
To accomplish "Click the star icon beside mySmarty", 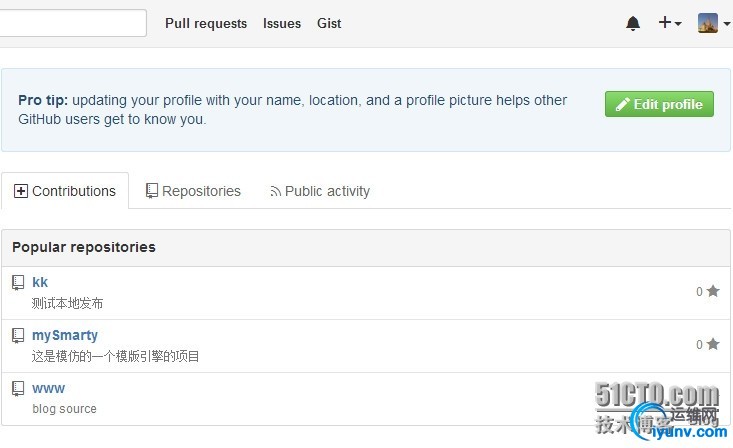I will (x=713, y=345).
